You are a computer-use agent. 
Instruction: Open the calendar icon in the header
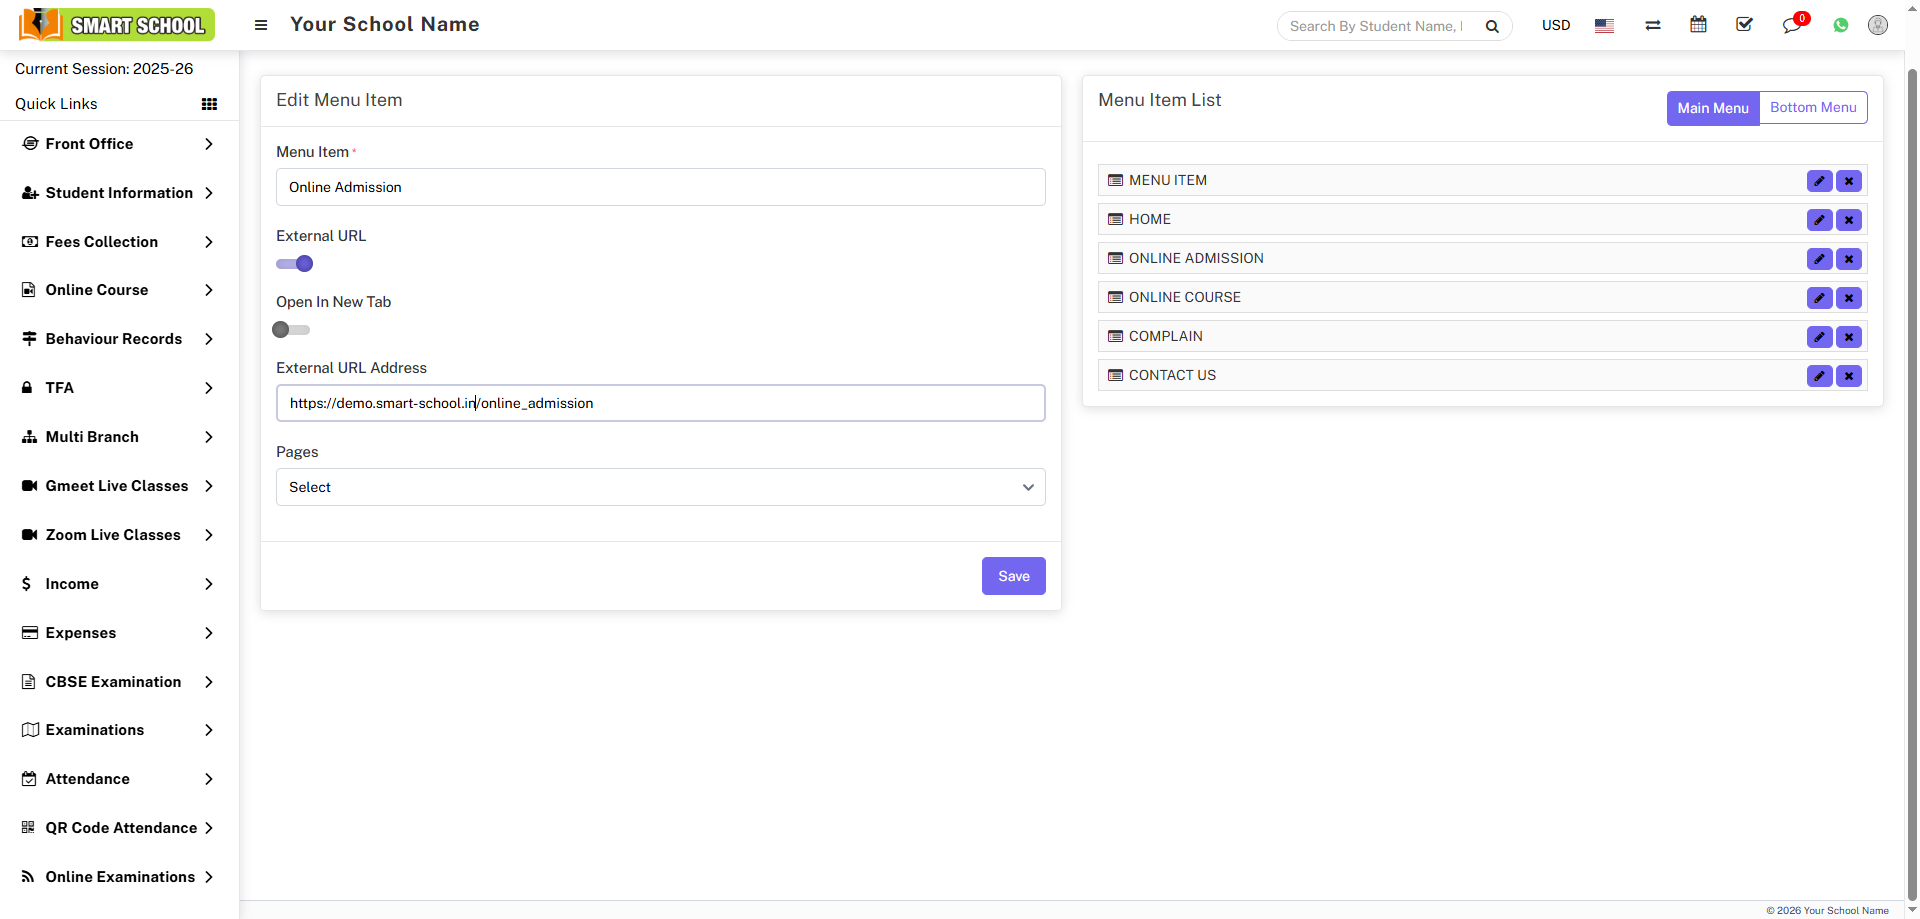1698,24
